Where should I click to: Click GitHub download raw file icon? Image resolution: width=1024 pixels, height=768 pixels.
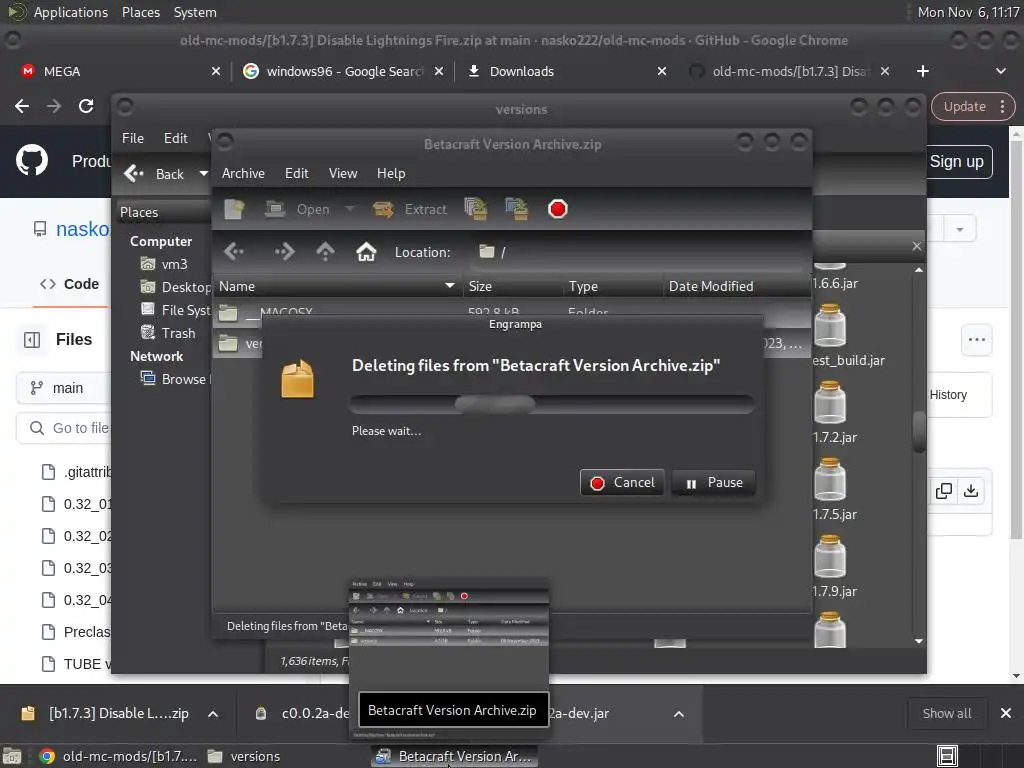[971, 491]
